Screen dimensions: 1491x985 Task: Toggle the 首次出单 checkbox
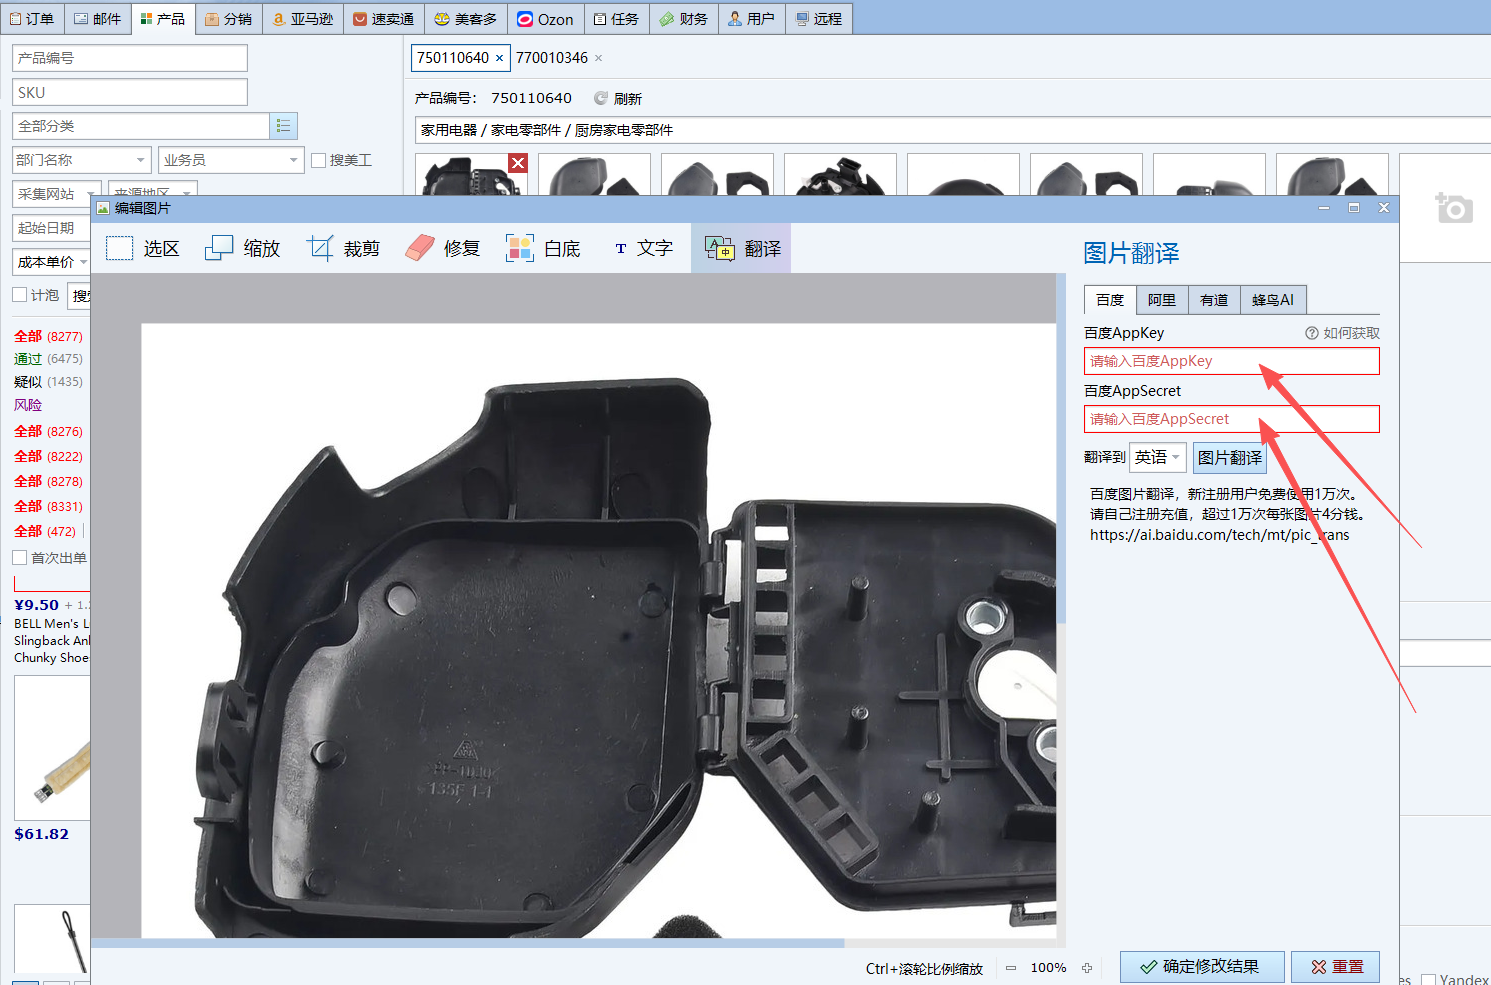[x=19, y=558]
